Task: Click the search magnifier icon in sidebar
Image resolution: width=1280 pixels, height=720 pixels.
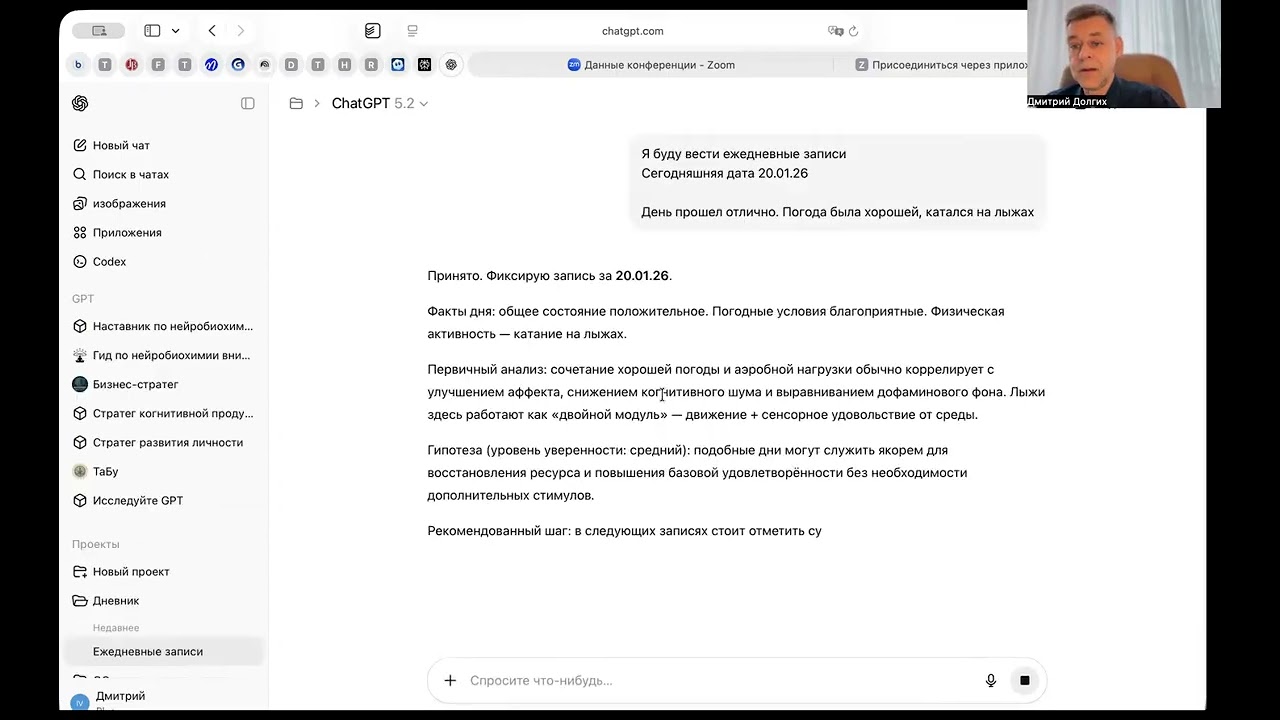Action: [80, 174]
